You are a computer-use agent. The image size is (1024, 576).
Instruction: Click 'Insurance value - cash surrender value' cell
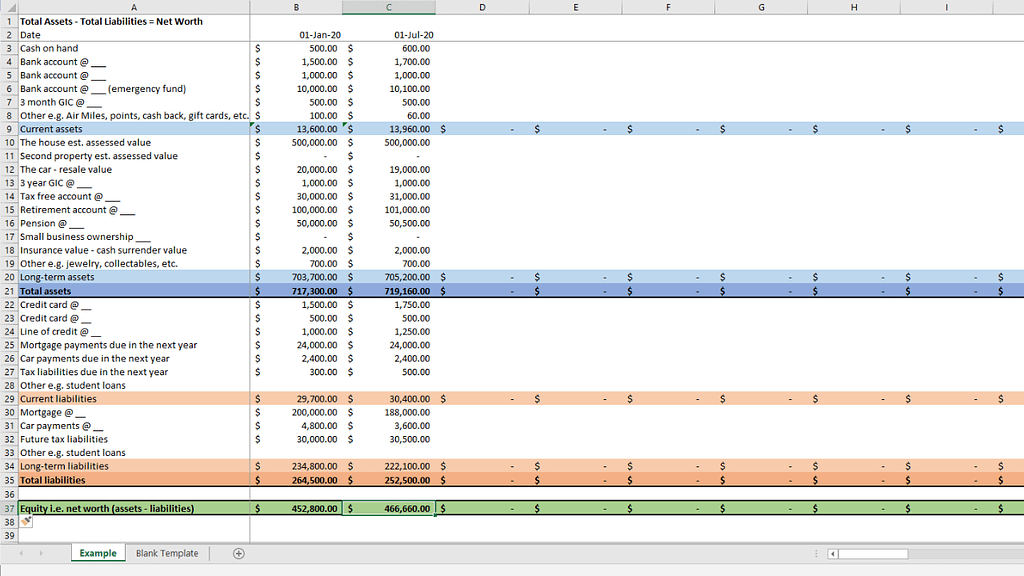tap(134, 250)
